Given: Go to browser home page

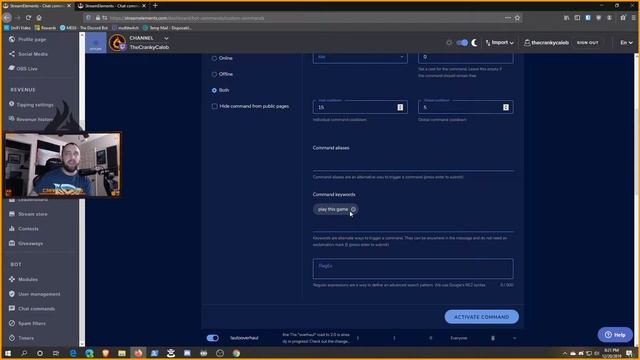Looking at the screenshot, I should click(39, 18).
